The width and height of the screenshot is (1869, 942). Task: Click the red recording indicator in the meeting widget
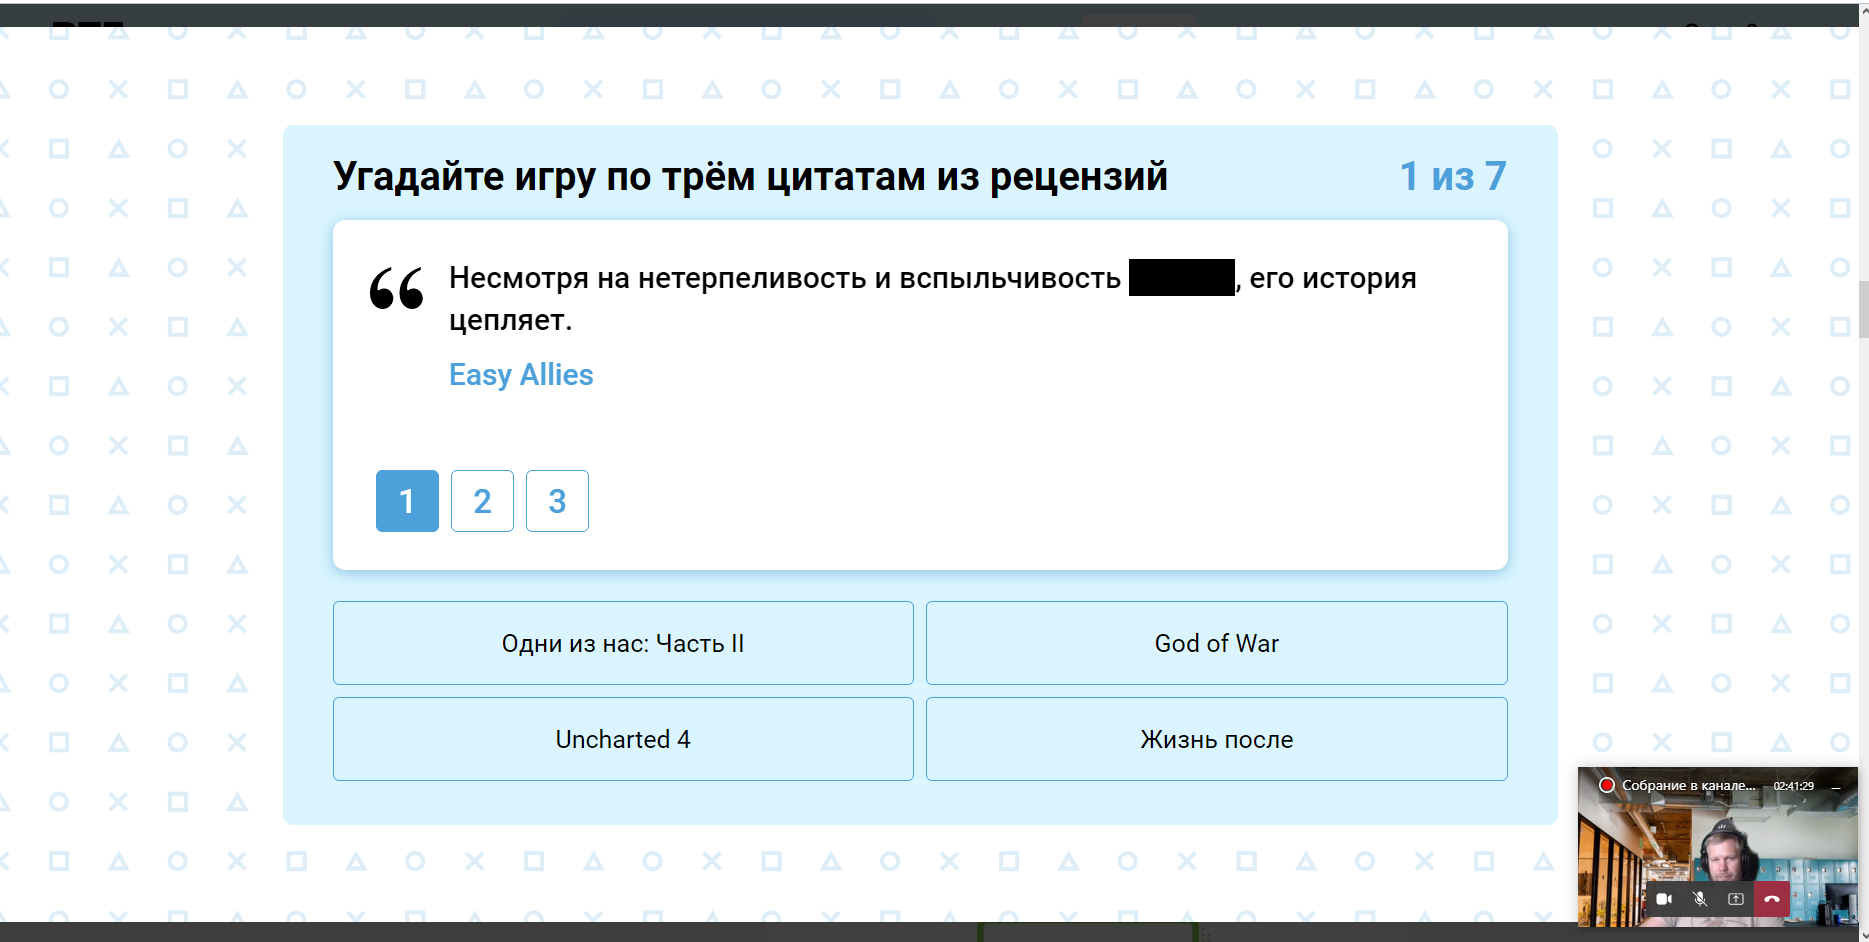pyautogui.click(x=1607, y=785)
